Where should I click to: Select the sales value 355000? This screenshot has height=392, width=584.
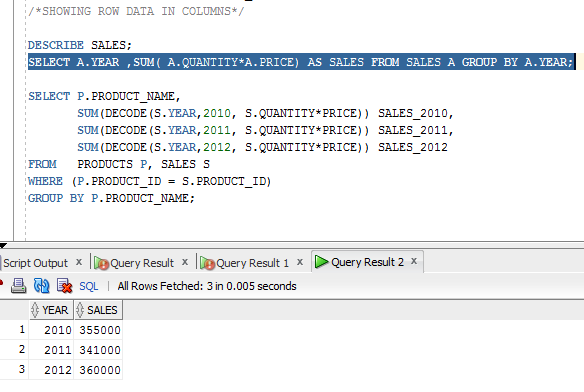pos(98,330)
